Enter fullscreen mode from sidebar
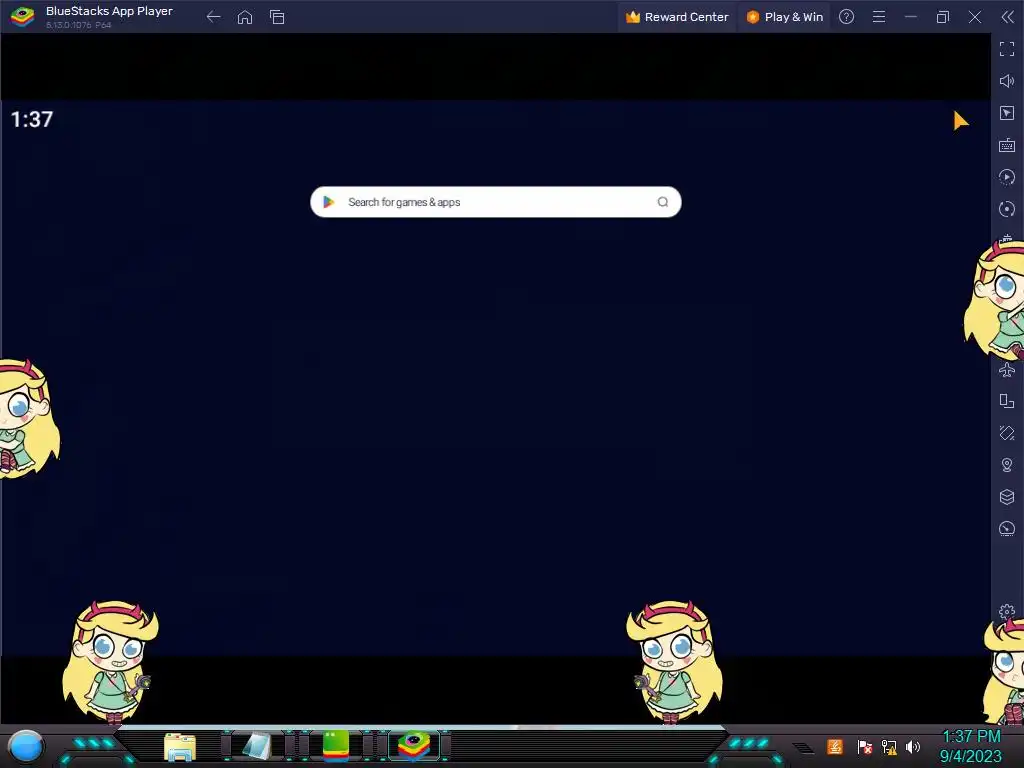The width and height of the screenshot is (1024, 768). tap(1007, 49)
